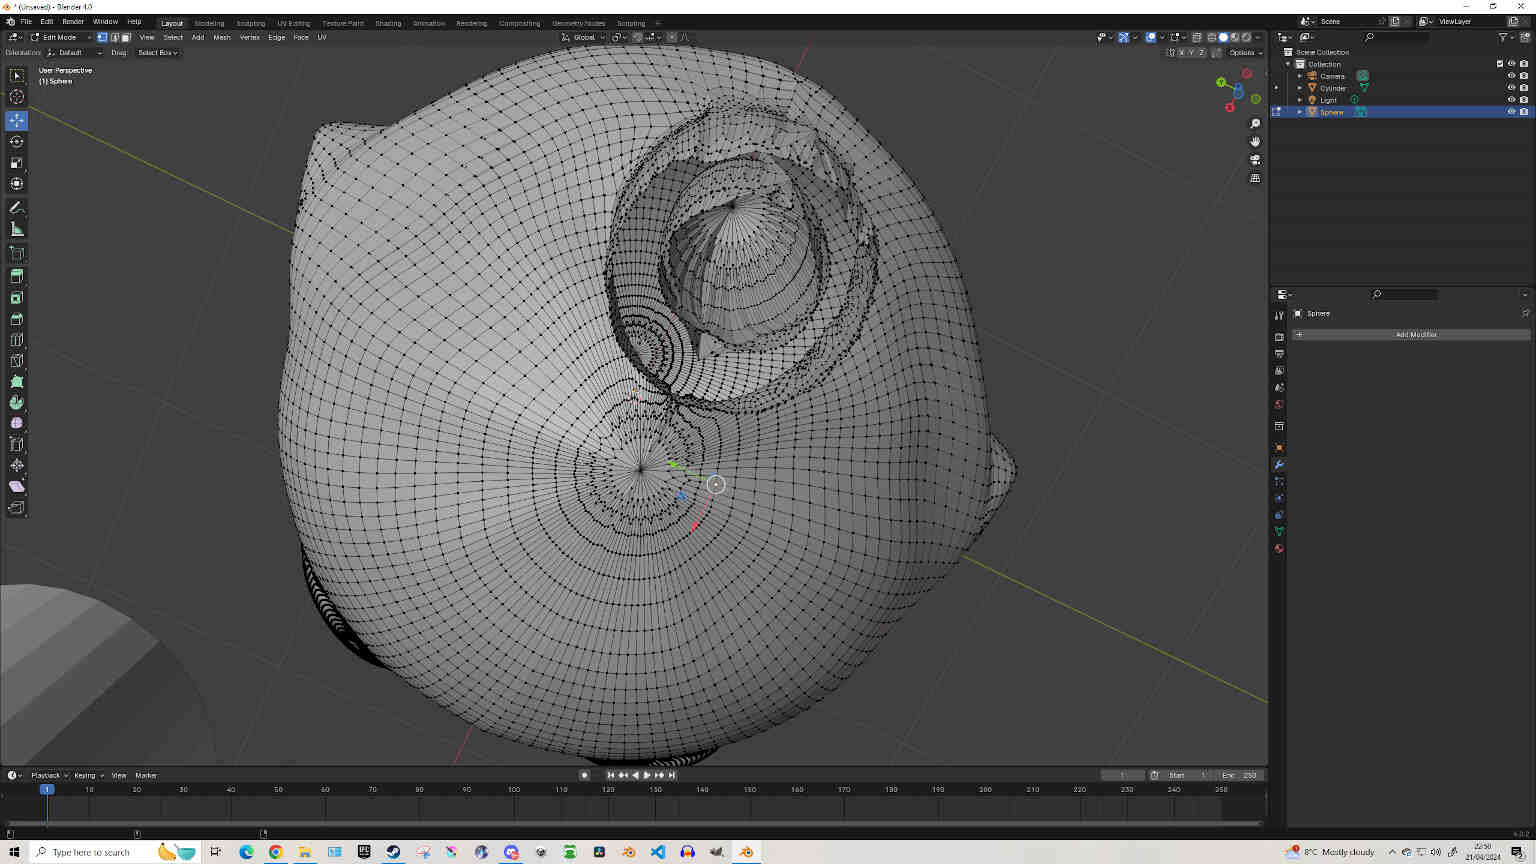Expand the Cylinder item in outliner
This screenshot has height=864, width=1536.
[1300, 88]
